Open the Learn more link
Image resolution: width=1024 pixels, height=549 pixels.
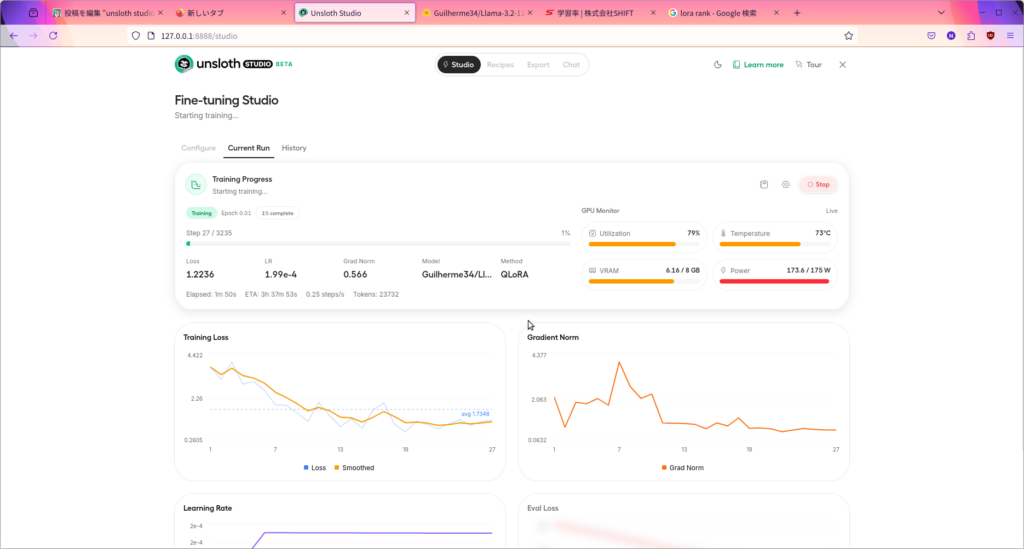(x=758, y=65)
